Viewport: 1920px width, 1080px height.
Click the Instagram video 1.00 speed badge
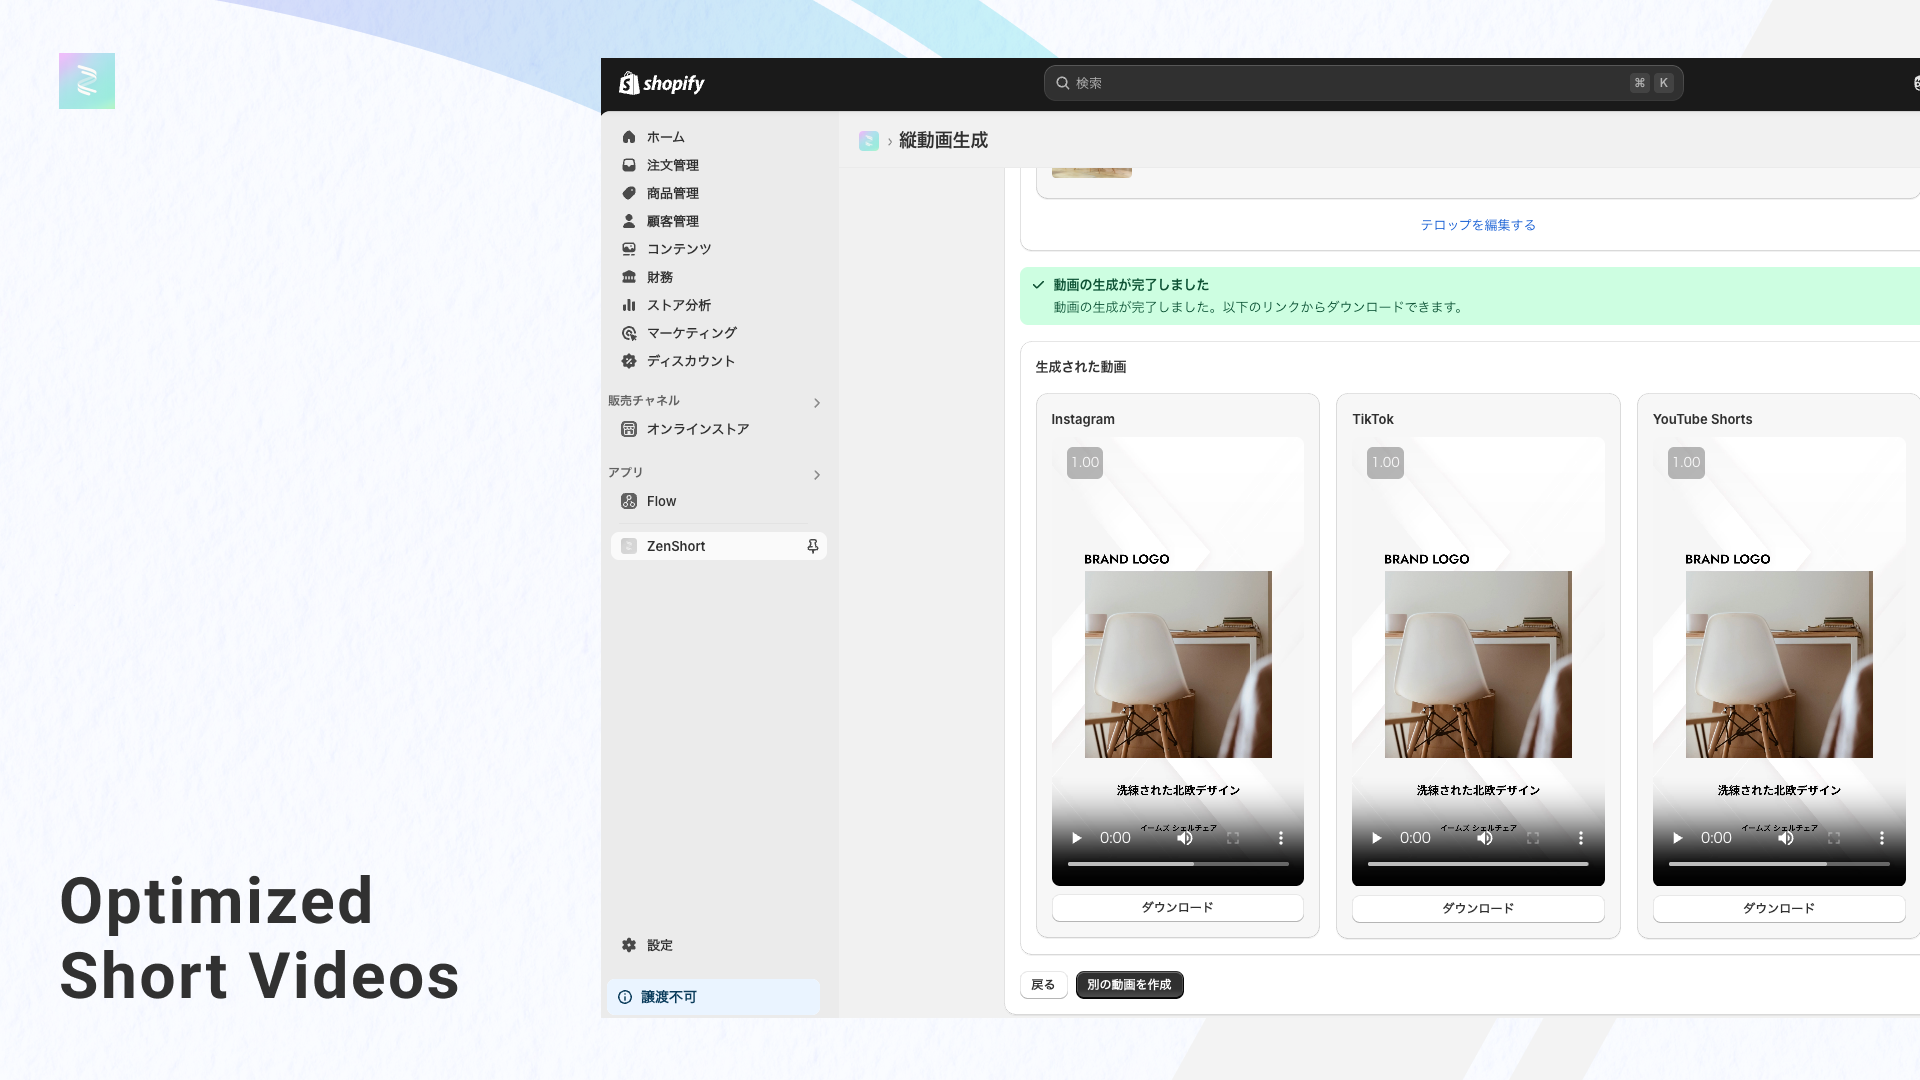pos(1085,462)
